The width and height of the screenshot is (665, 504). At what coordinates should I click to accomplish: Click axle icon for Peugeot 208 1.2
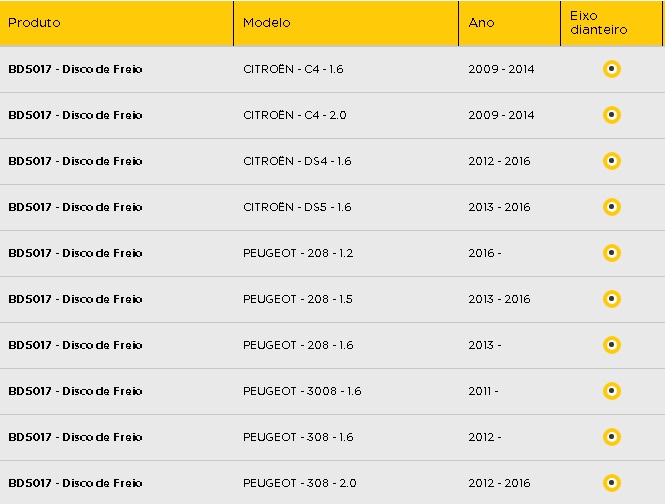click(x=612, y=253)
